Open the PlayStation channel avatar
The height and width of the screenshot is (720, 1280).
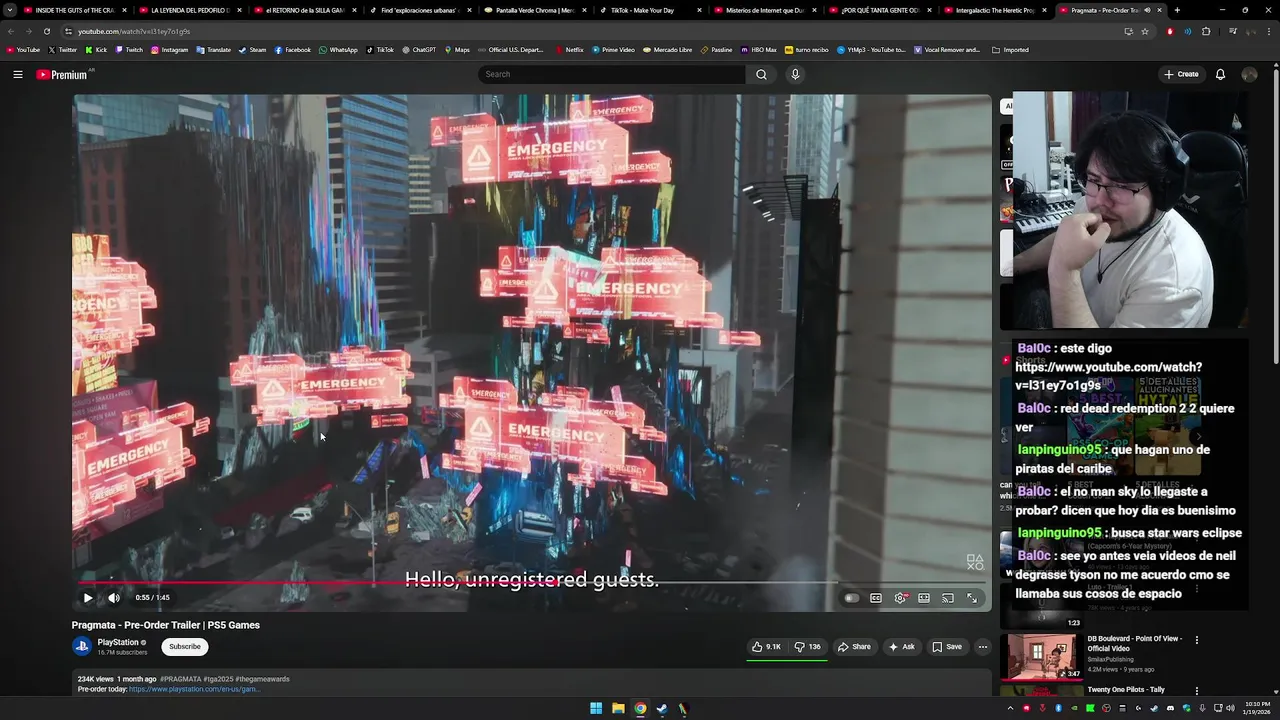coord(82,646)
